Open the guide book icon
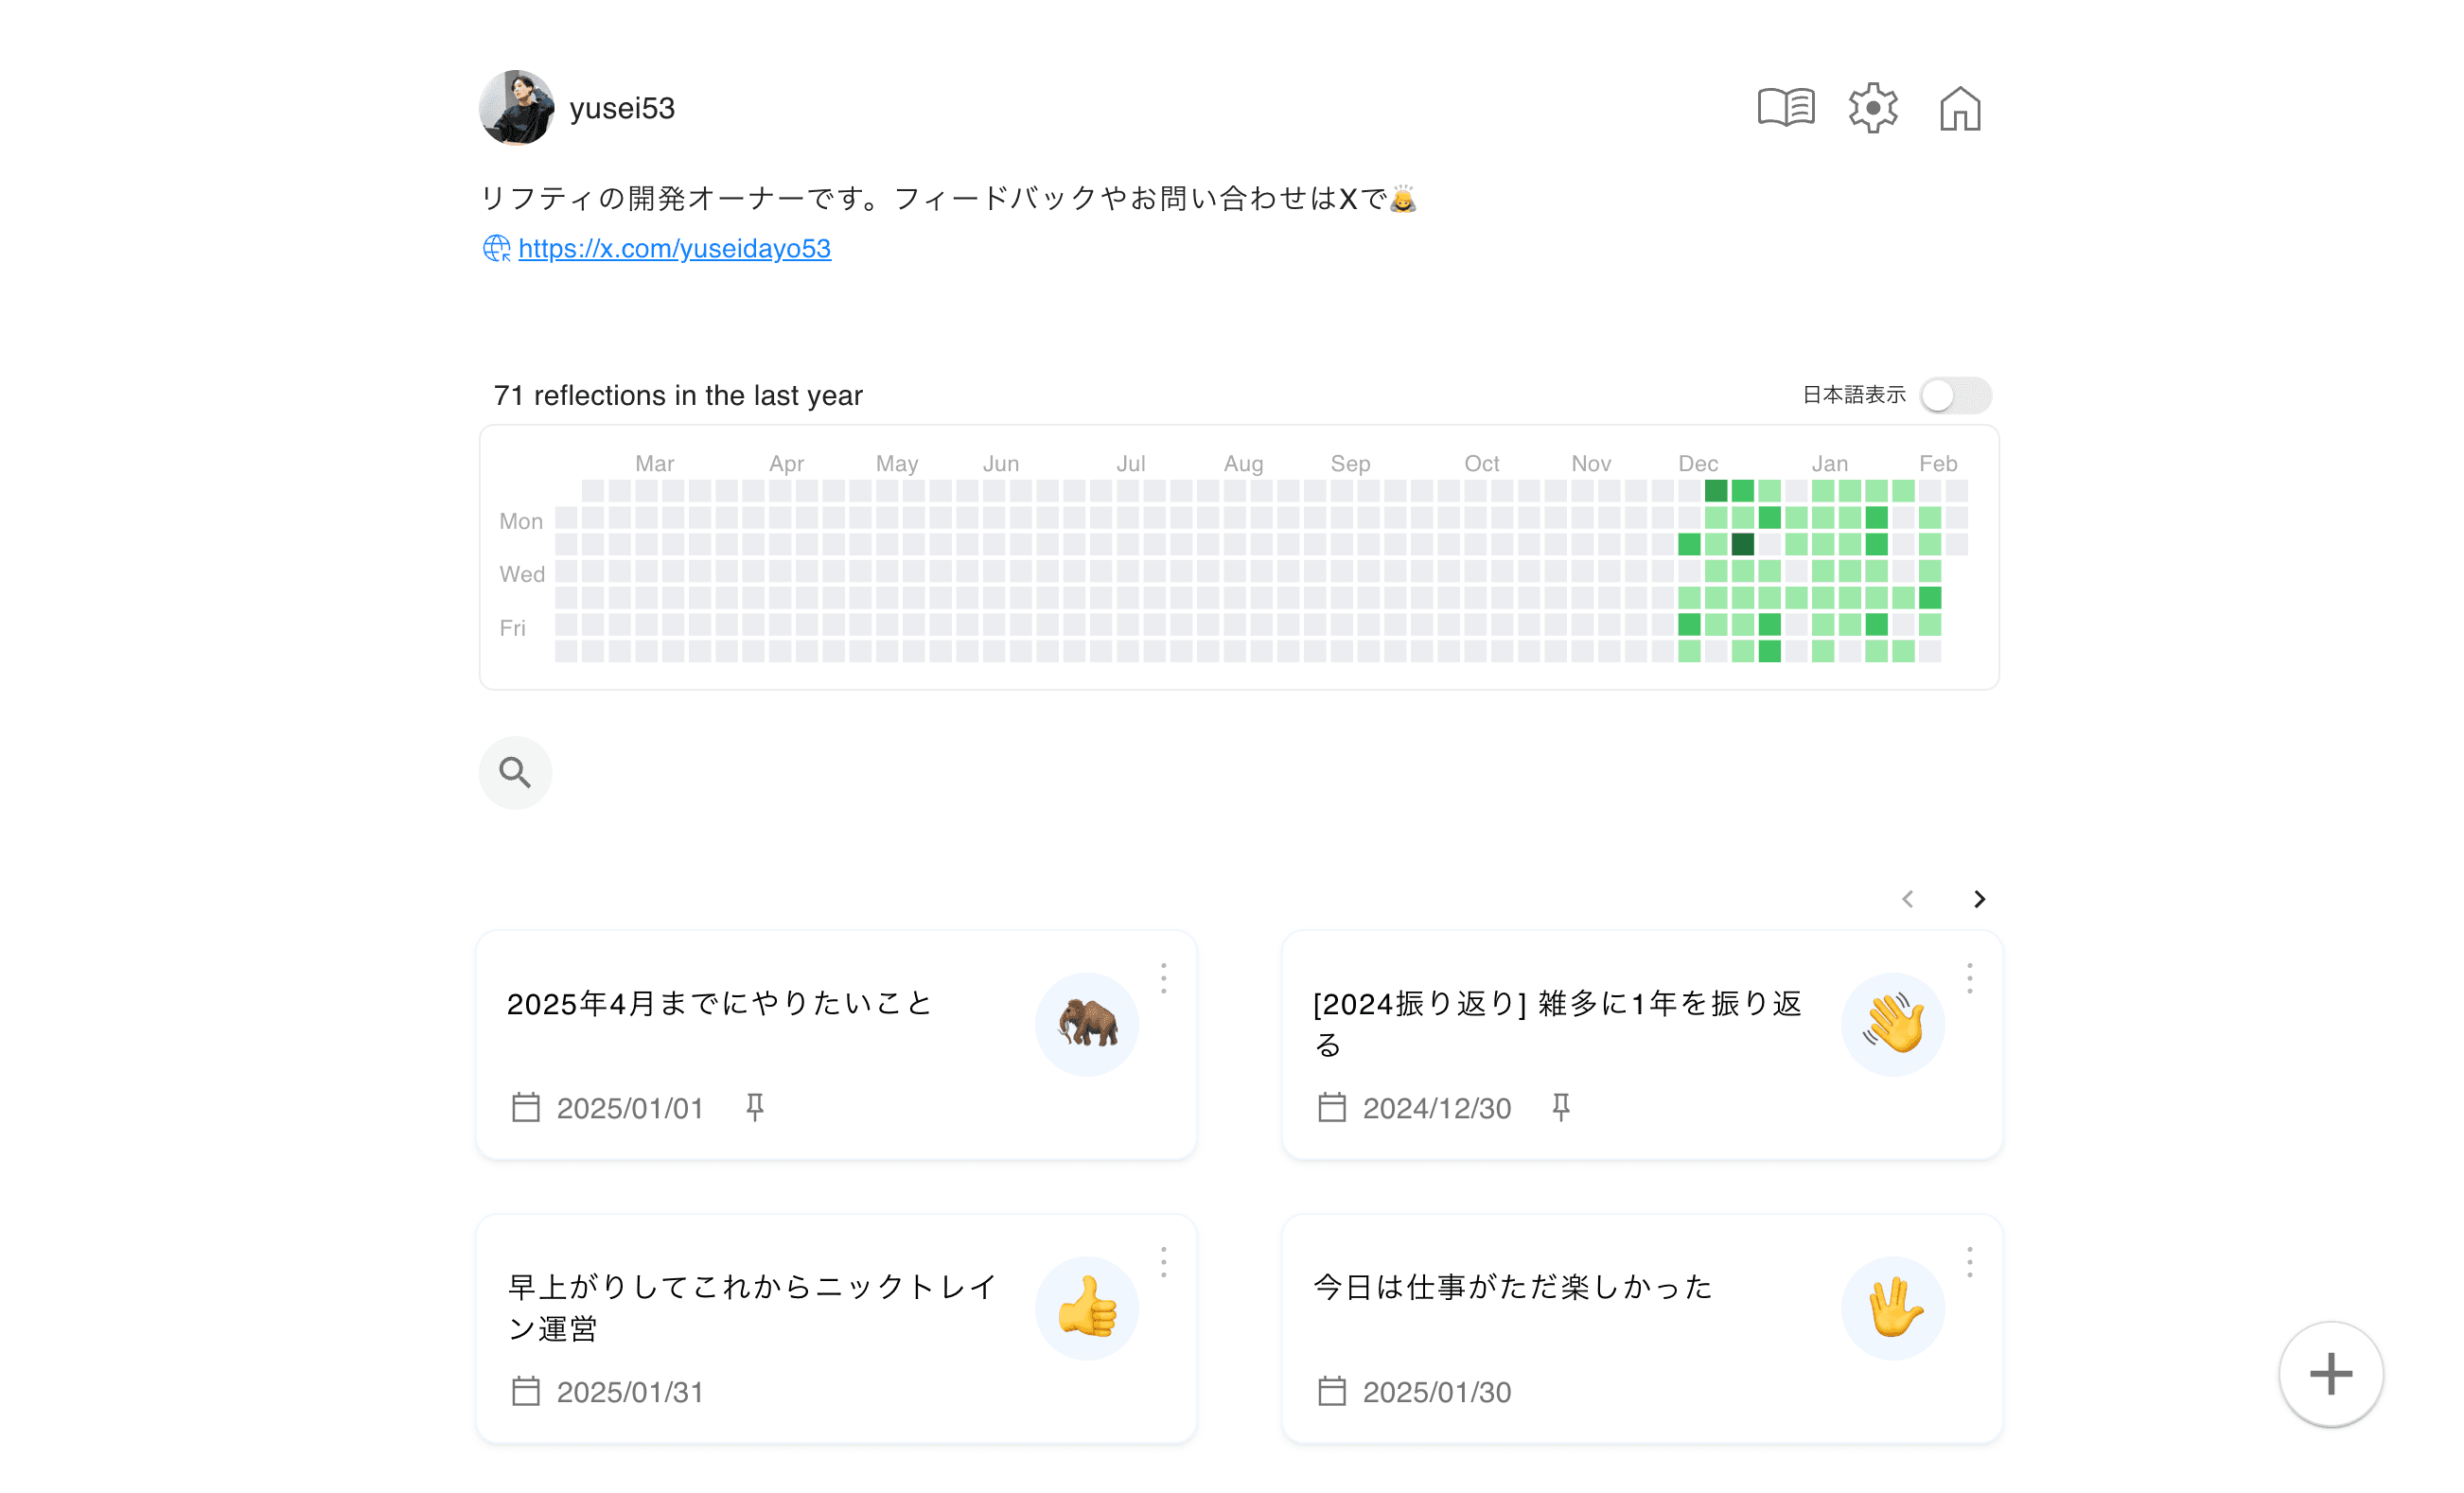Screen dimensions: 2464x1493 [x=1788, y=107]
